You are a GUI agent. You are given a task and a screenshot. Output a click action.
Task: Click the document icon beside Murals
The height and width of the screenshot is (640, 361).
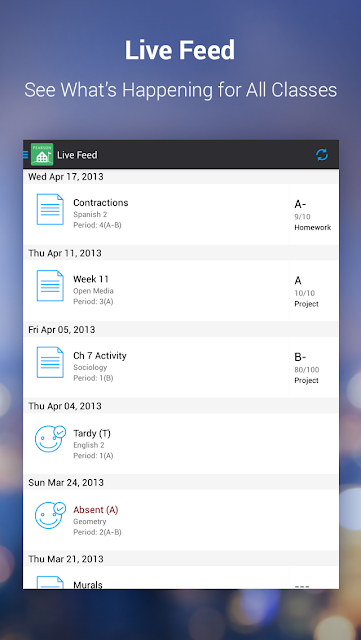(50, 582)
